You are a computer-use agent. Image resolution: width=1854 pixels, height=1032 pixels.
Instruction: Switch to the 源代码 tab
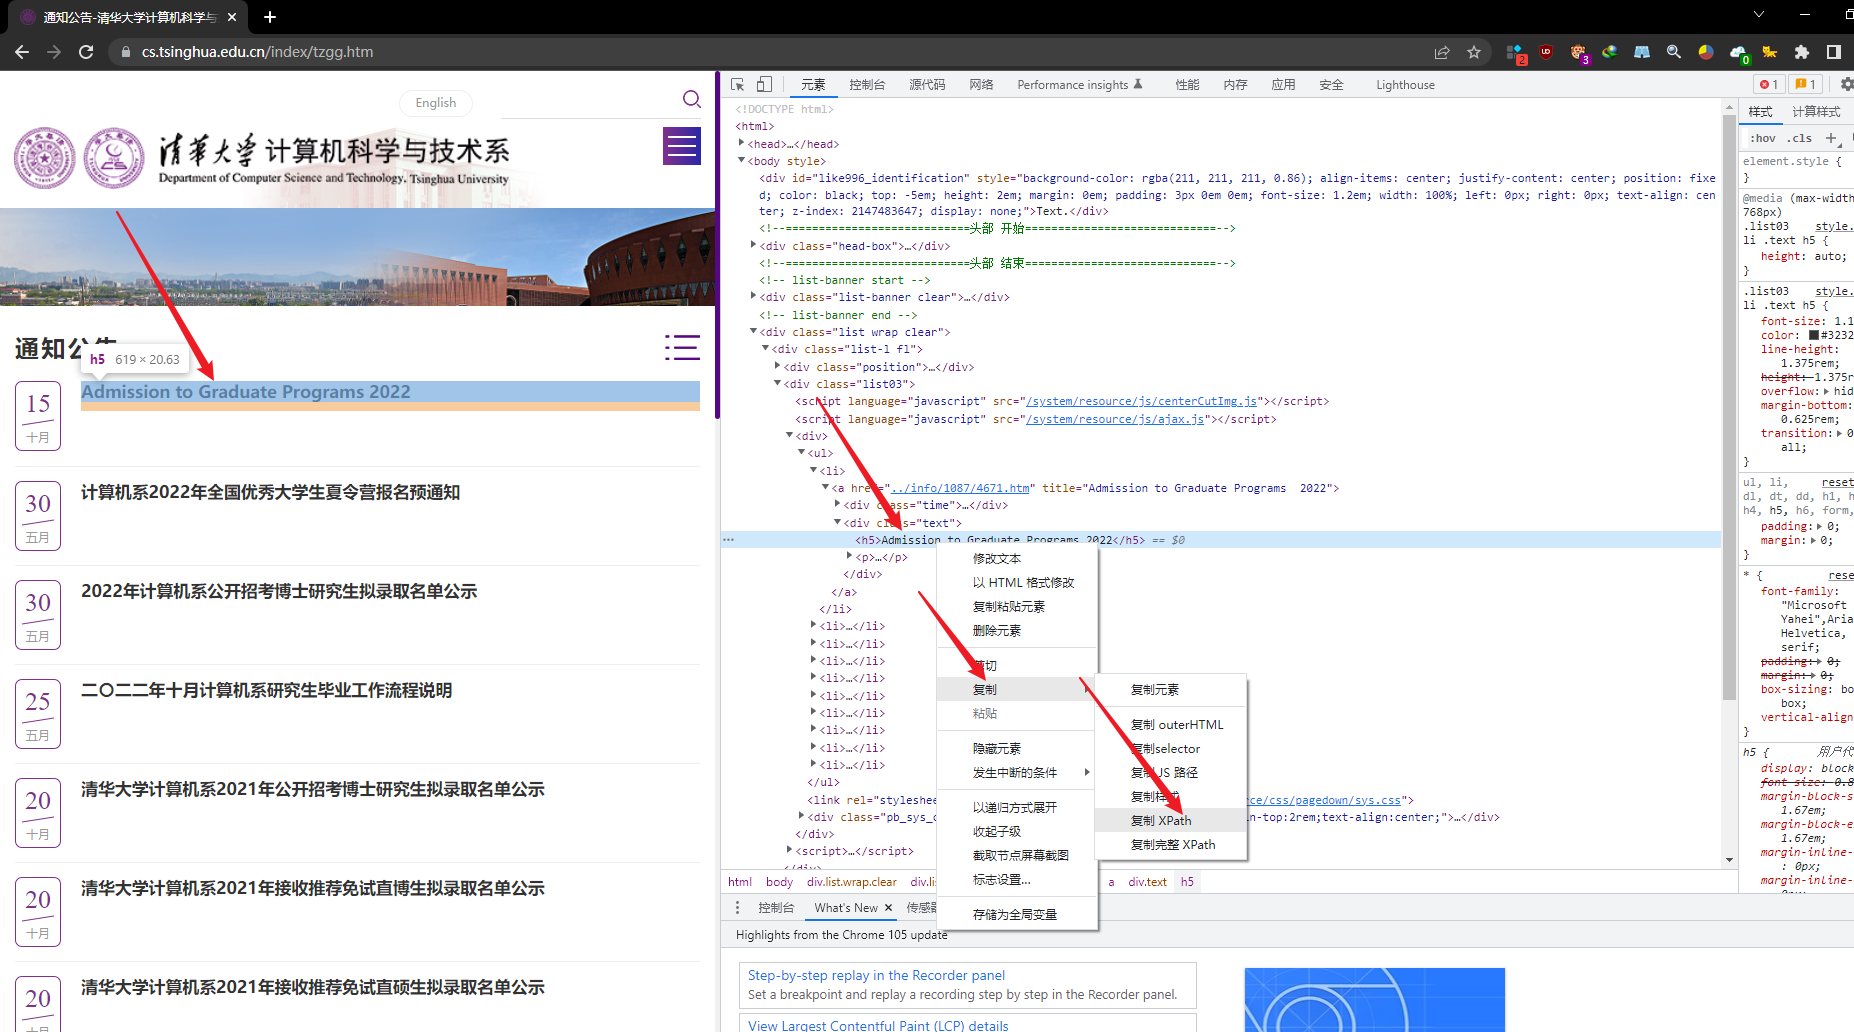[x=927, y=85]
